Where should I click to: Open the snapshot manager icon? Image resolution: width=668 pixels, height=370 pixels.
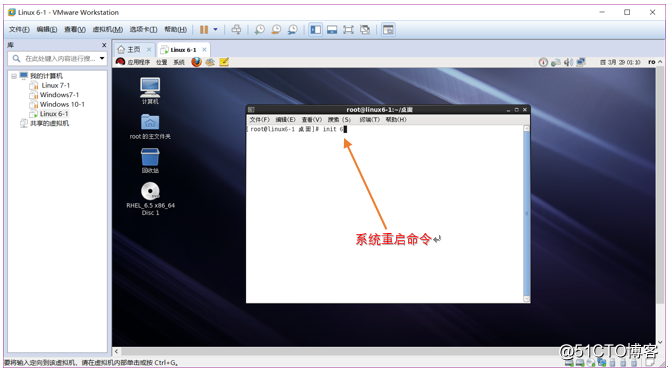[293, 30]
